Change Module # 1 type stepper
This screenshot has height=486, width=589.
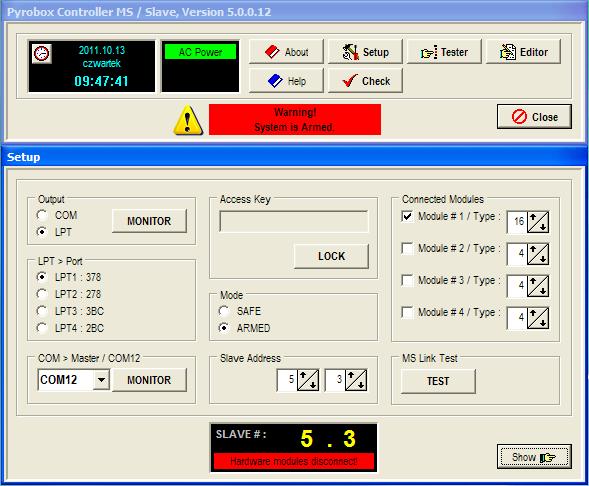coord(538,222)
